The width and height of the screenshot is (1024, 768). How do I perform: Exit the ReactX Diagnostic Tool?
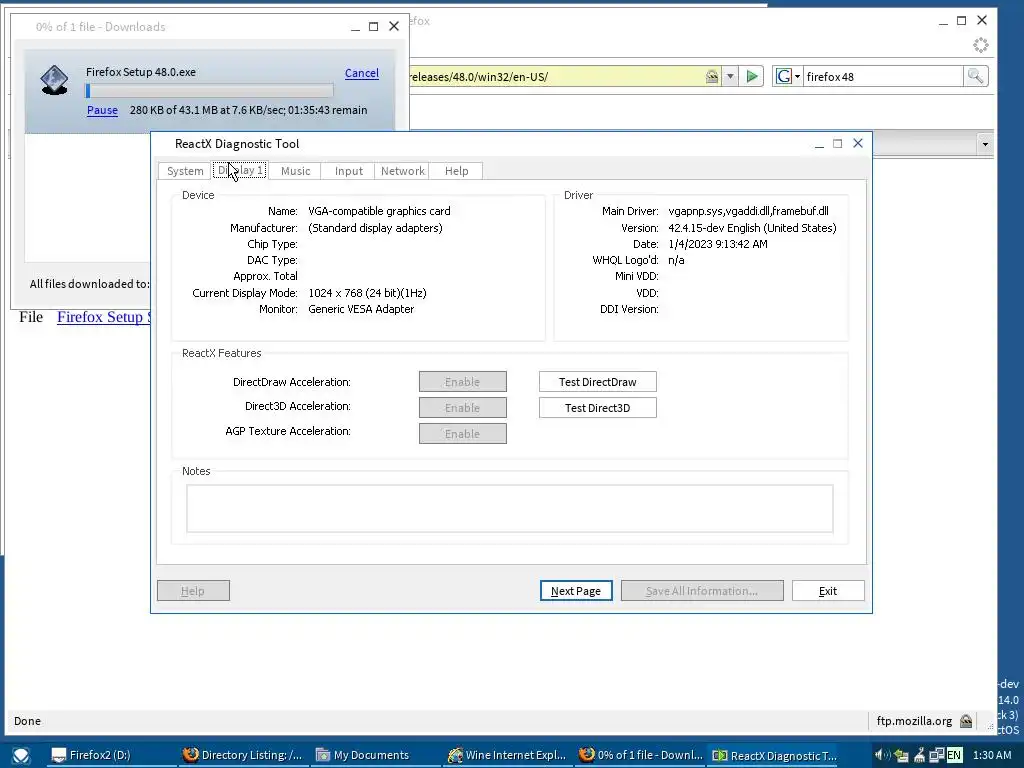(828, 590)
